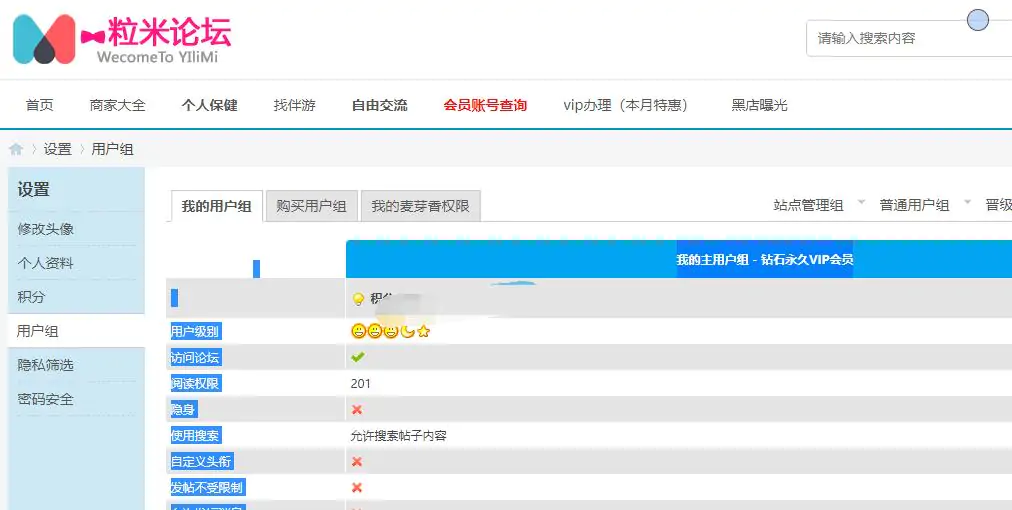Open 修改头像 in settings sidebar

pyautogui.click(x=45, y=229)
